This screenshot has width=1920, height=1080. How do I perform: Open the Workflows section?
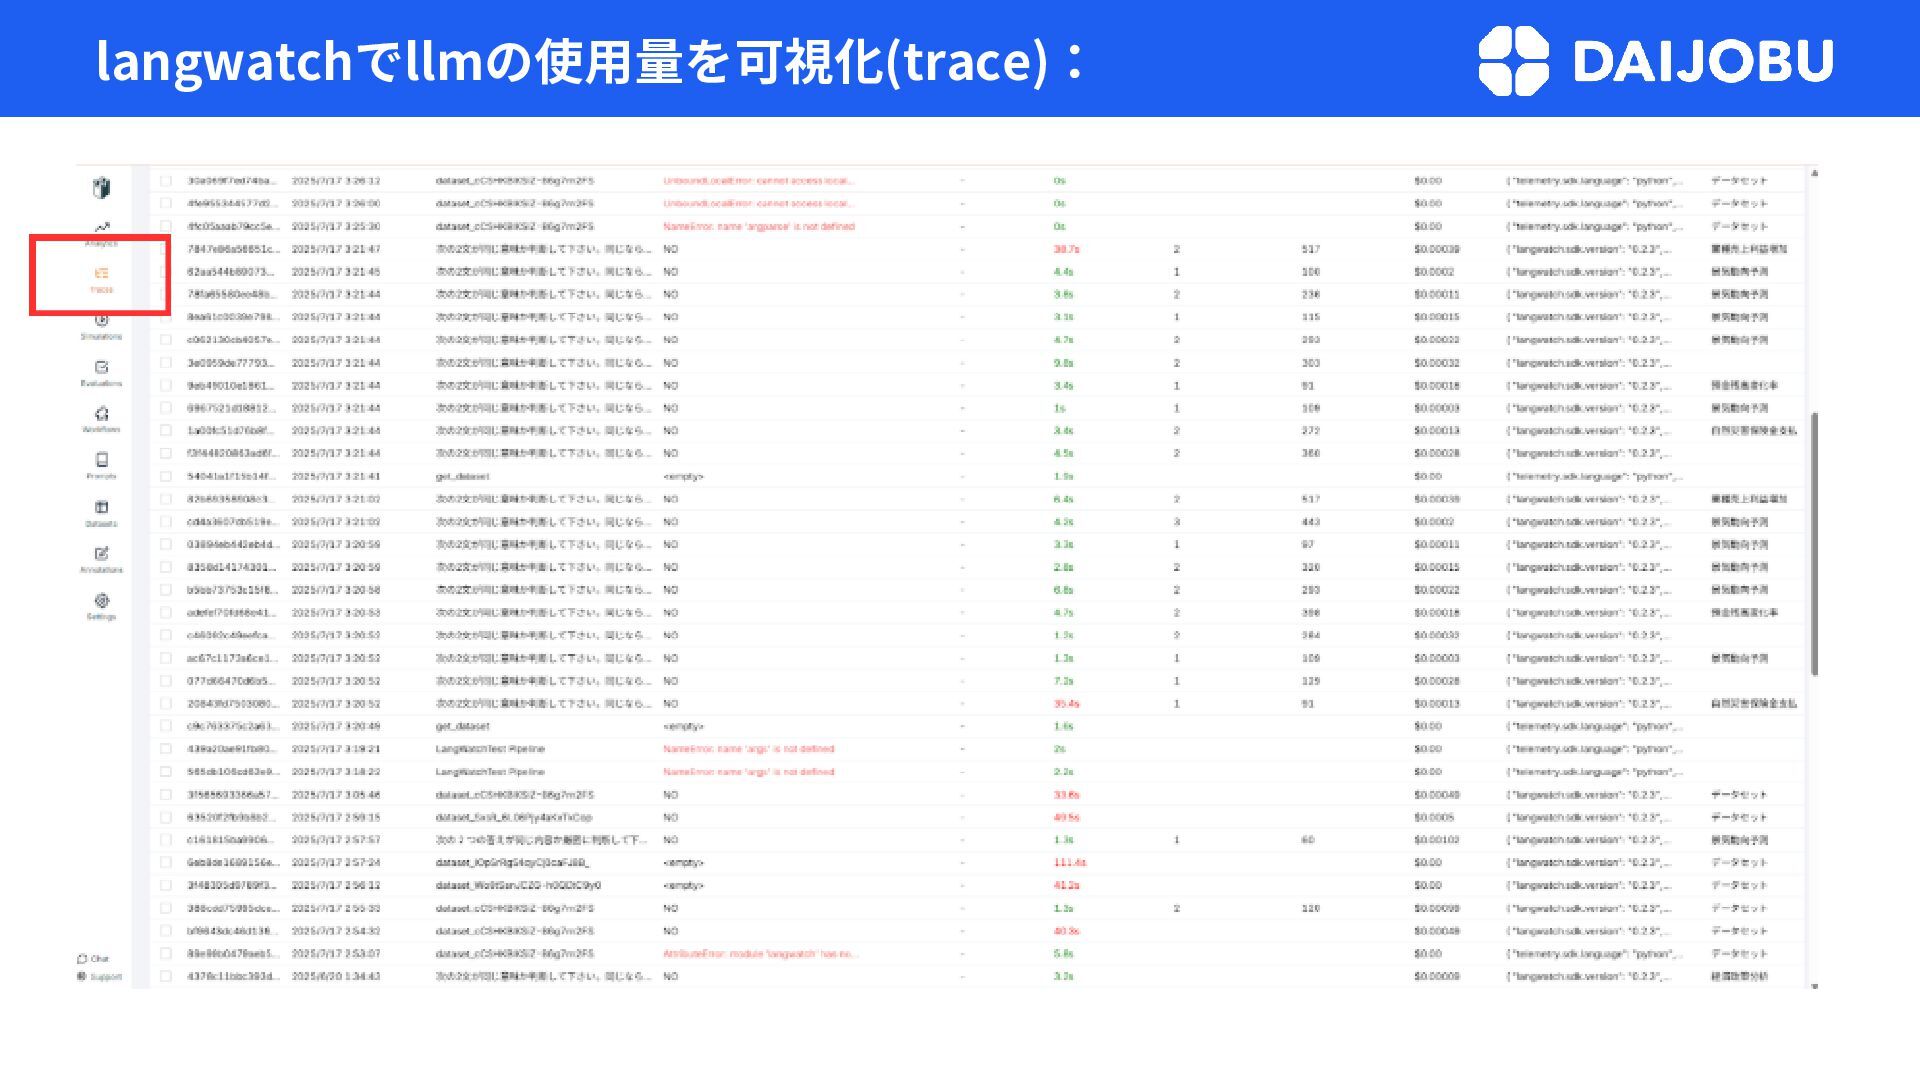[x=101, y=419]
